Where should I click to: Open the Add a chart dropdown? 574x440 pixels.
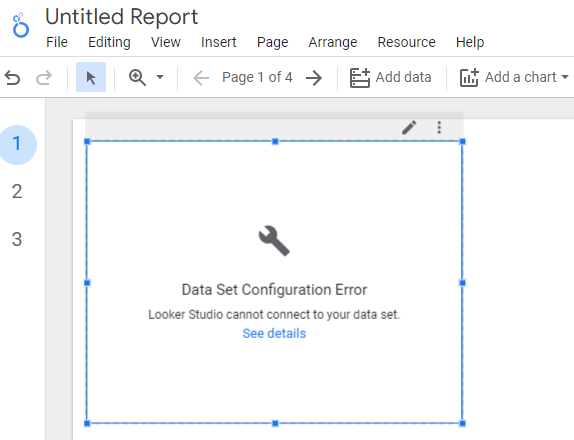[x=514, y=78]
